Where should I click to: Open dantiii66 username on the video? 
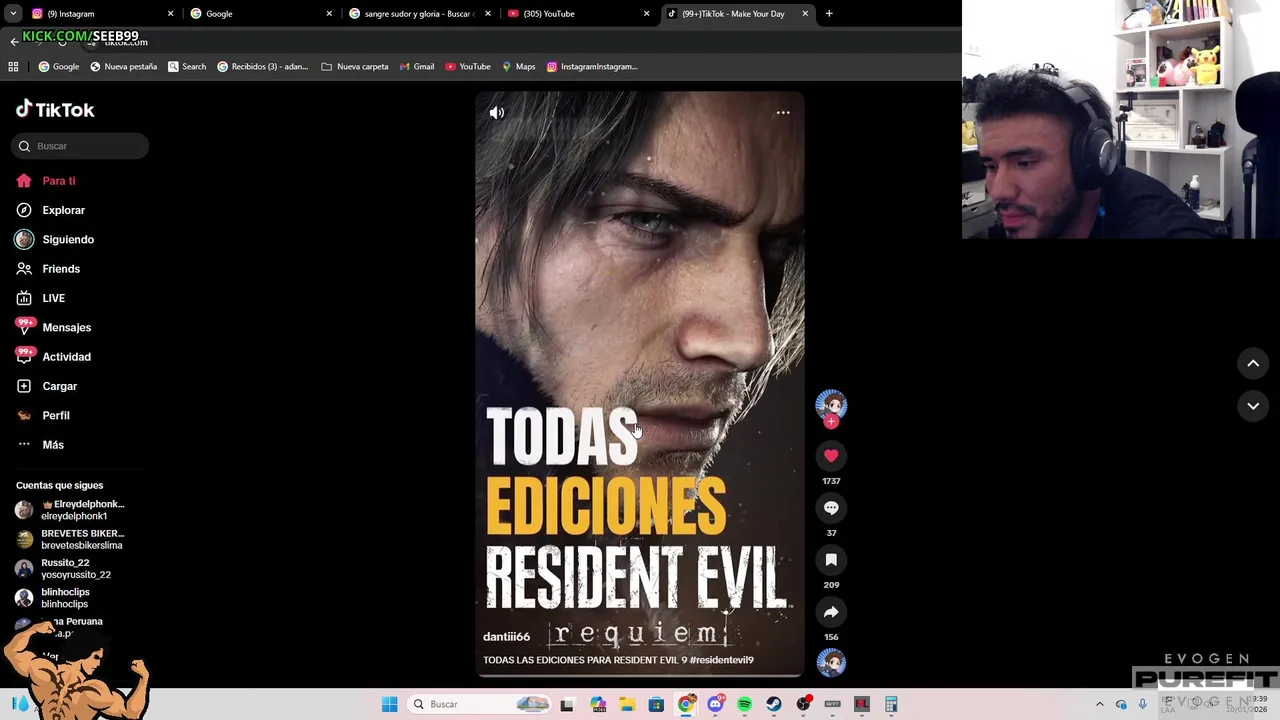pos(506,636)
